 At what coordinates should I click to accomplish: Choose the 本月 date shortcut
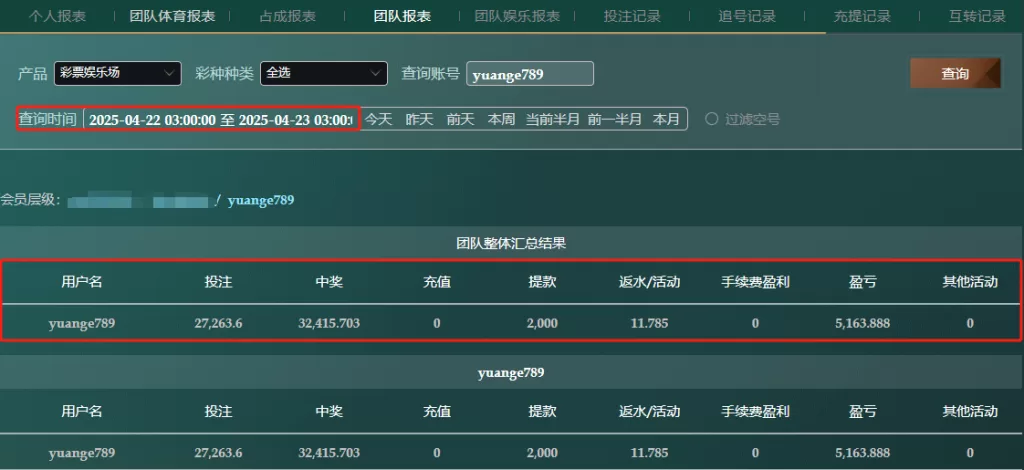click(666, 119)
